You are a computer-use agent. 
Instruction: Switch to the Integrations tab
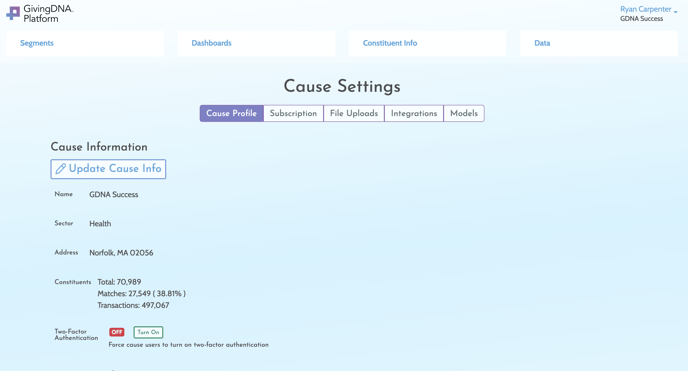tap(414, 113)
